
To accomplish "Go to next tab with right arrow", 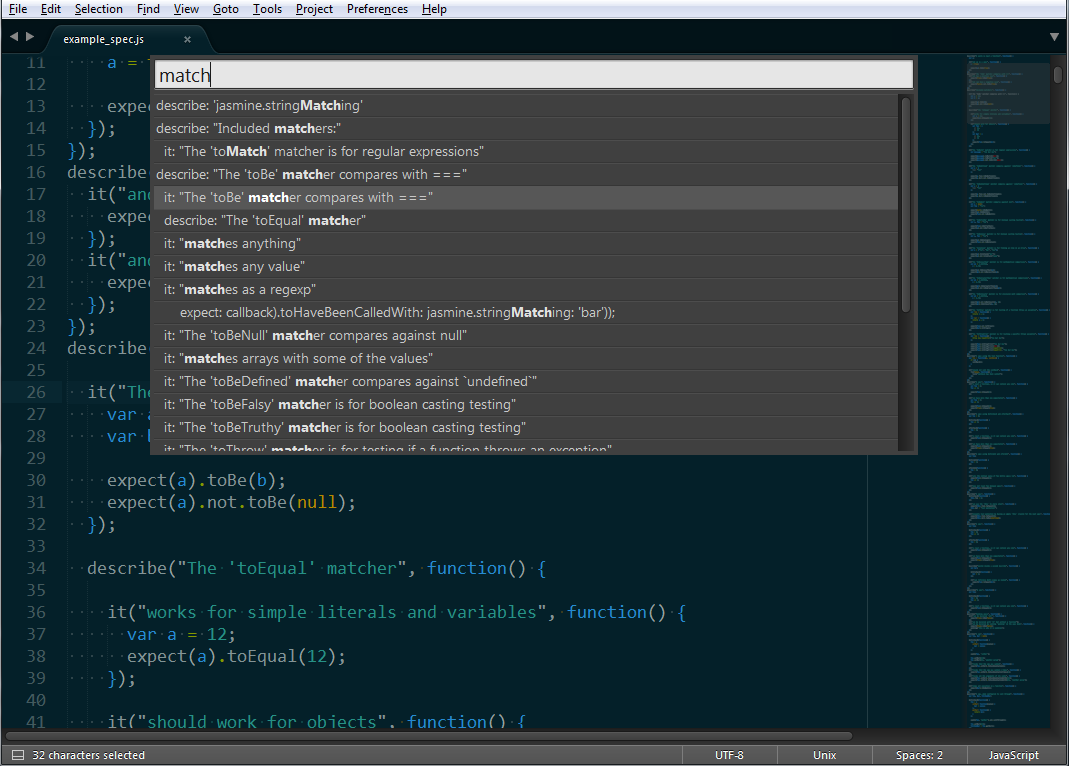I will point(30,37).
